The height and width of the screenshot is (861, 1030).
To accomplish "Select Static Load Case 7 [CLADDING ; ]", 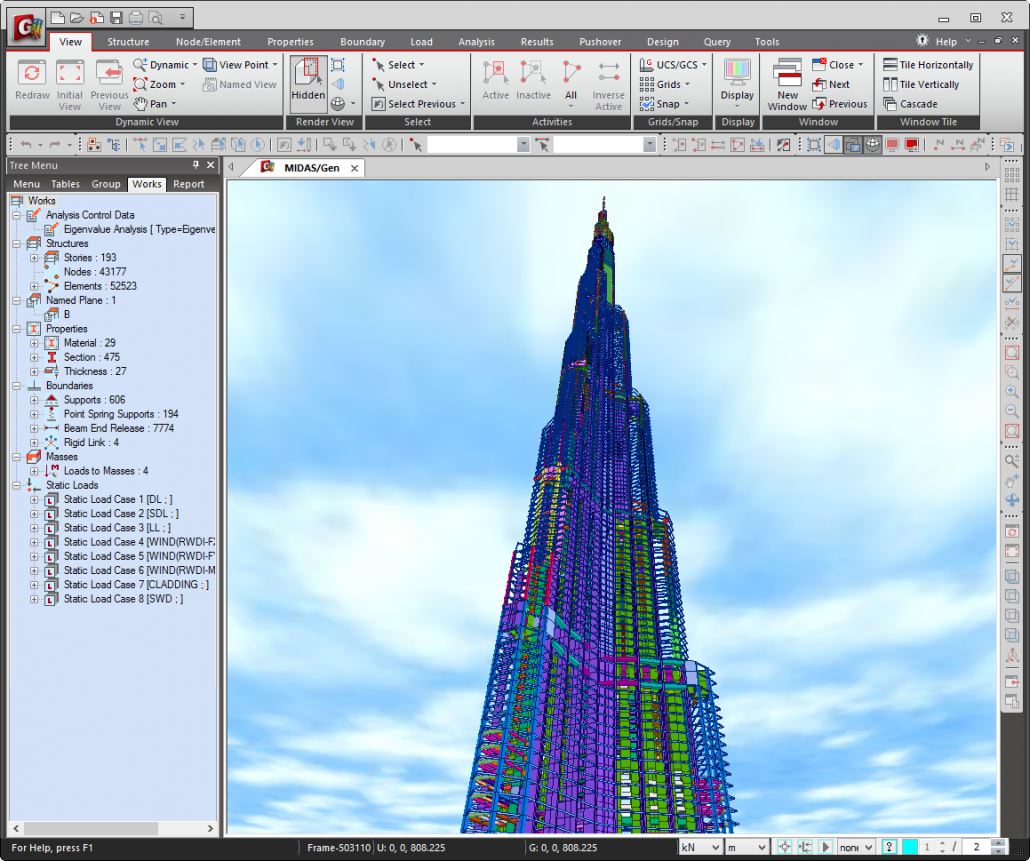I will [136, 585].
